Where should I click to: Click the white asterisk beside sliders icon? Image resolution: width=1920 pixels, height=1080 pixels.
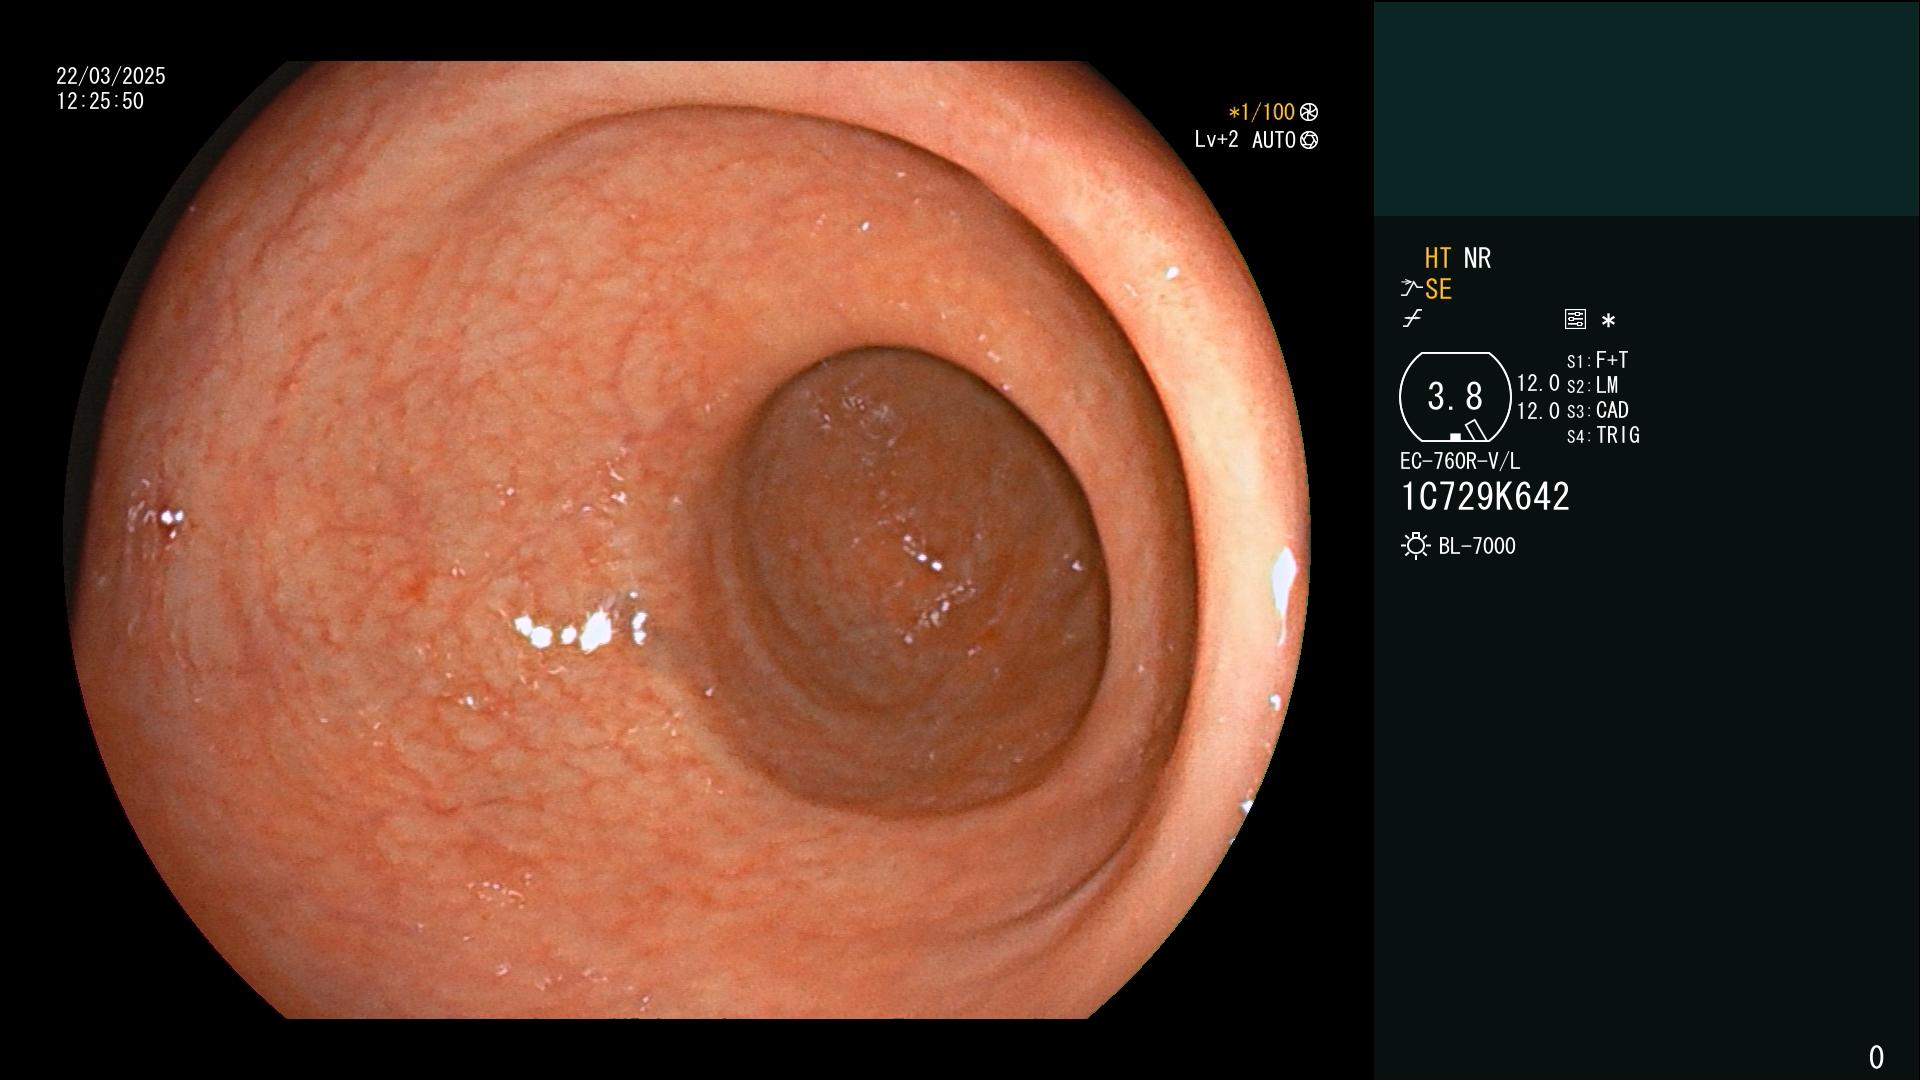point(1608,320)
